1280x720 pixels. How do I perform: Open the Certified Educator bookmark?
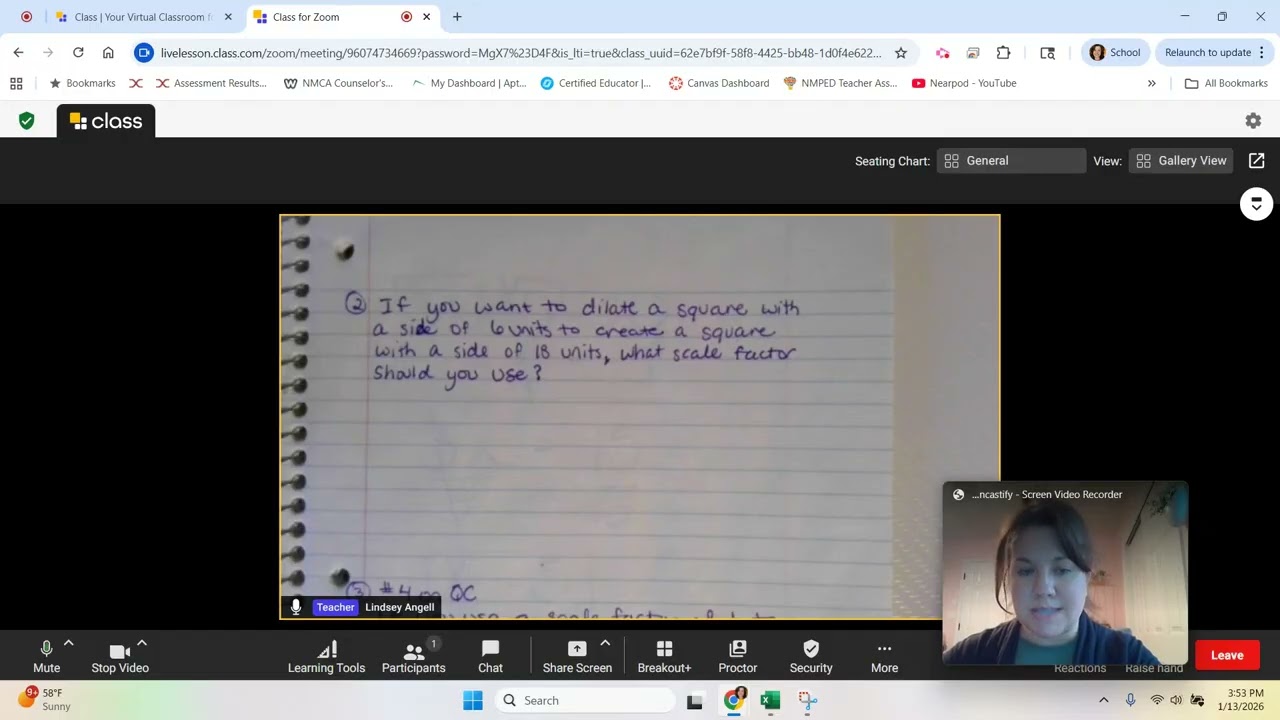click(596, 83)
